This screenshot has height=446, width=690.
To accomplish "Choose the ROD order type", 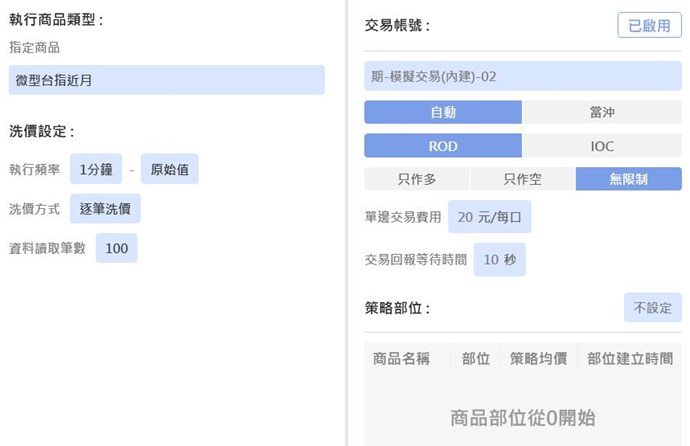I will click(x=442, y=146).
